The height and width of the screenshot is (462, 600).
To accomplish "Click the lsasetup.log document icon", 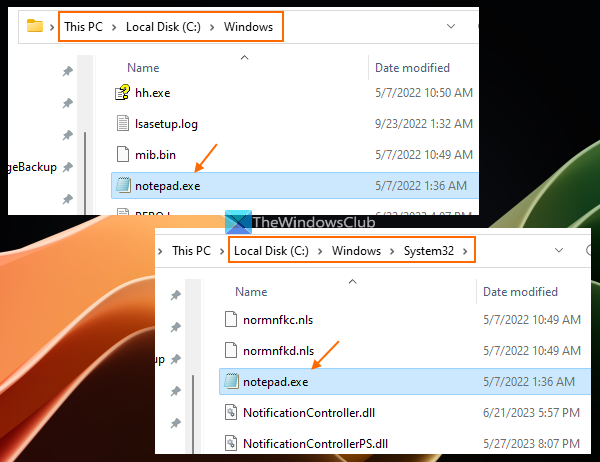I will point(122,124).
